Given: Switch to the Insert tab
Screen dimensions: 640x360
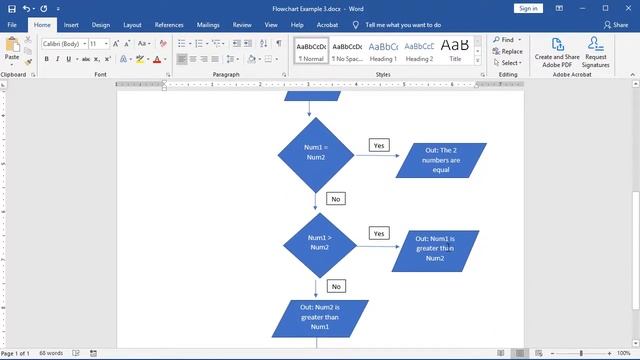Looking at the screenshot, I should tap(71, 25).
